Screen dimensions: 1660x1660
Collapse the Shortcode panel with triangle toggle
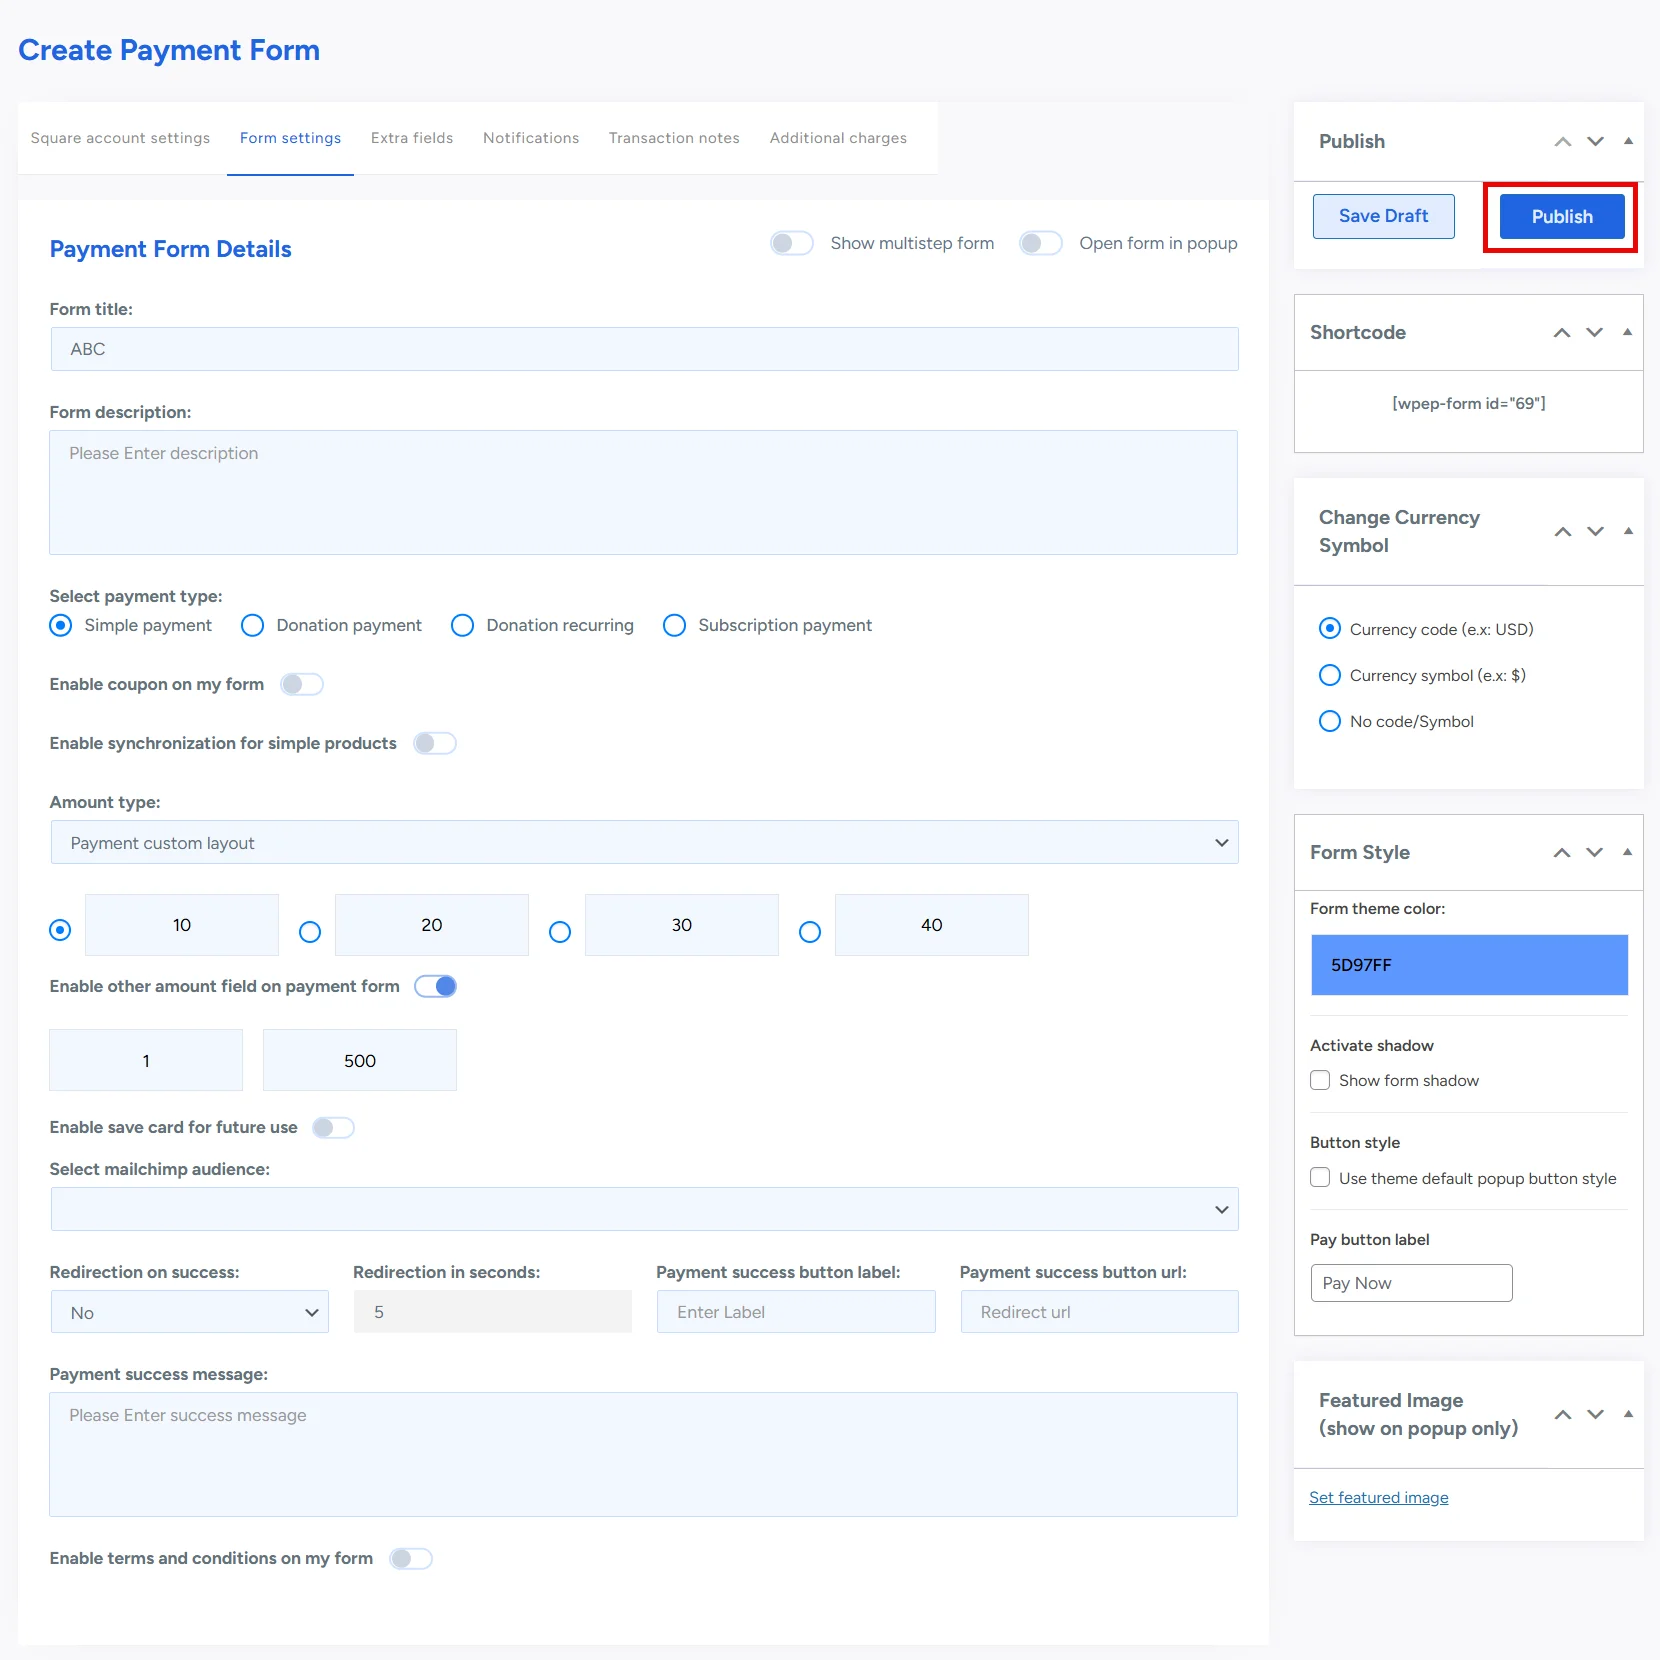pyautogui.click(x=1627, y=332)
